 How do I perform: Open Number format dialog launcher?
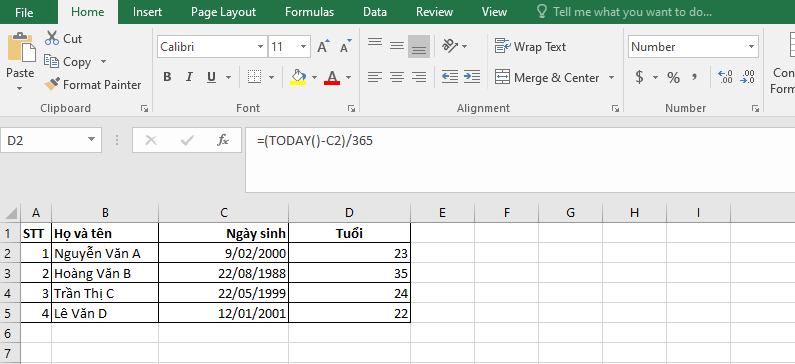pyautogui.click(x=755, y=108)
